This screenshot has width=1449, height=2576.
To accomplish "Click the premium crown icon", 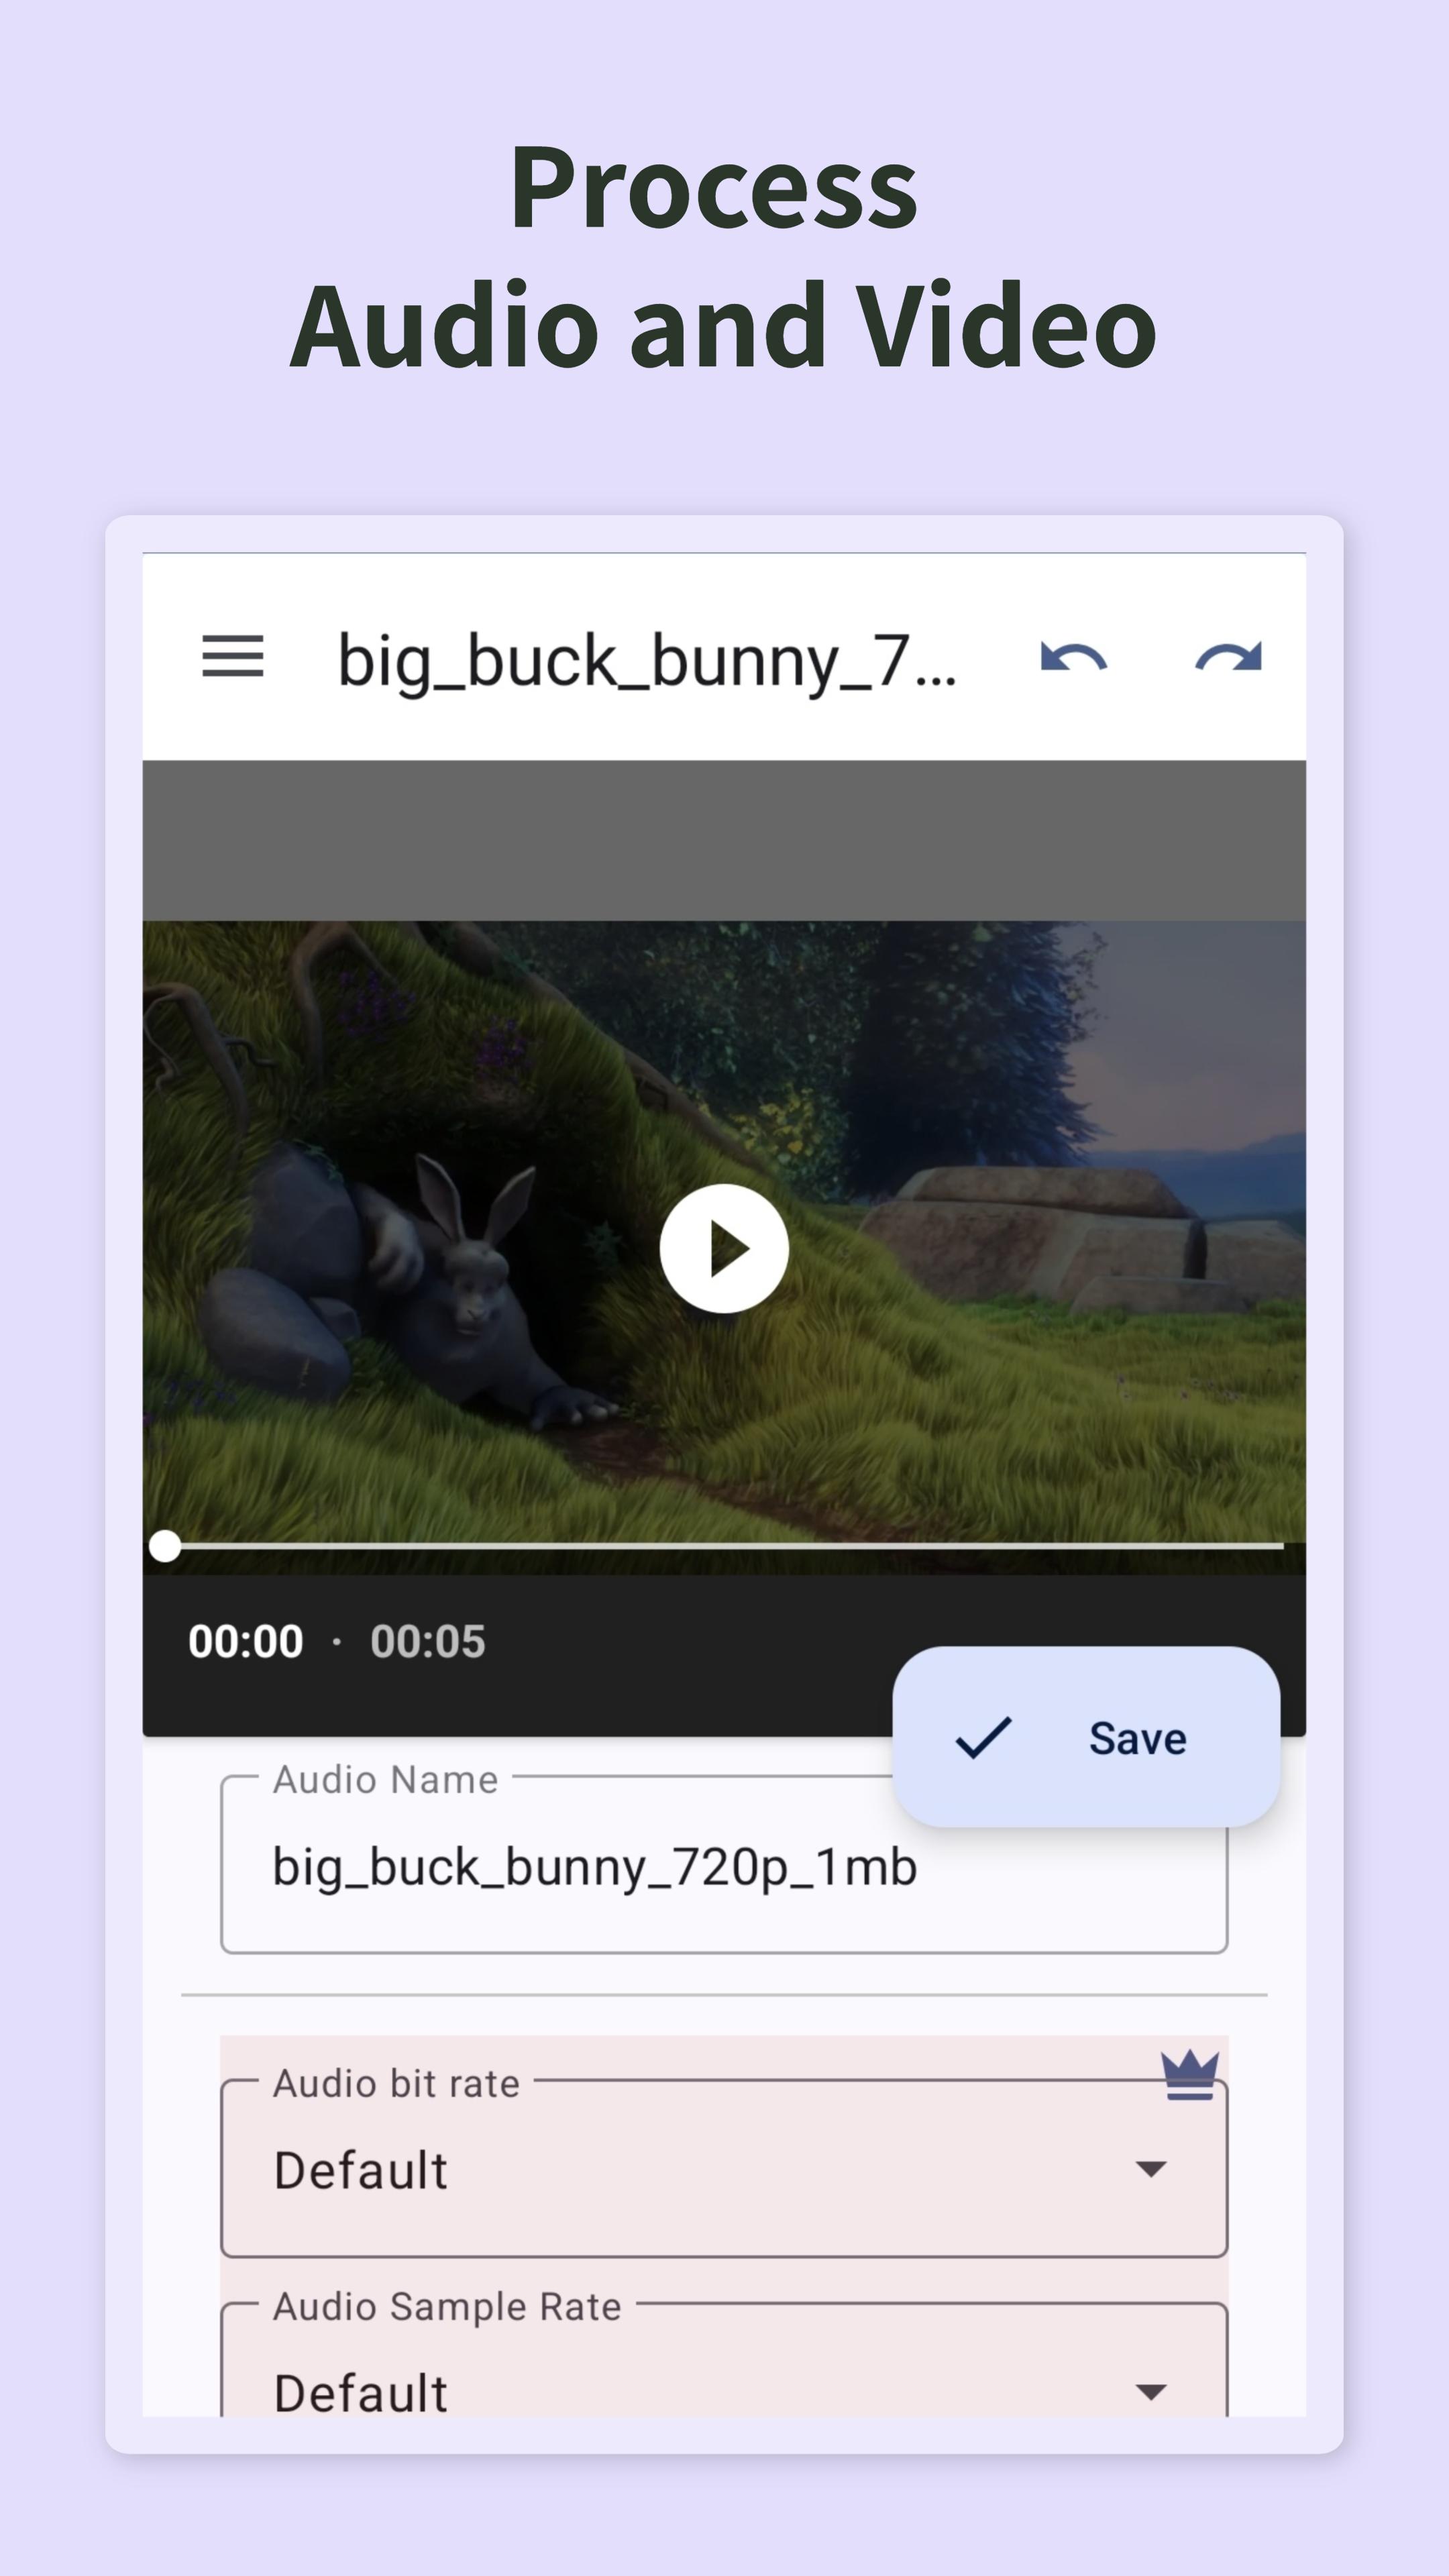I will [1189, 2075].
